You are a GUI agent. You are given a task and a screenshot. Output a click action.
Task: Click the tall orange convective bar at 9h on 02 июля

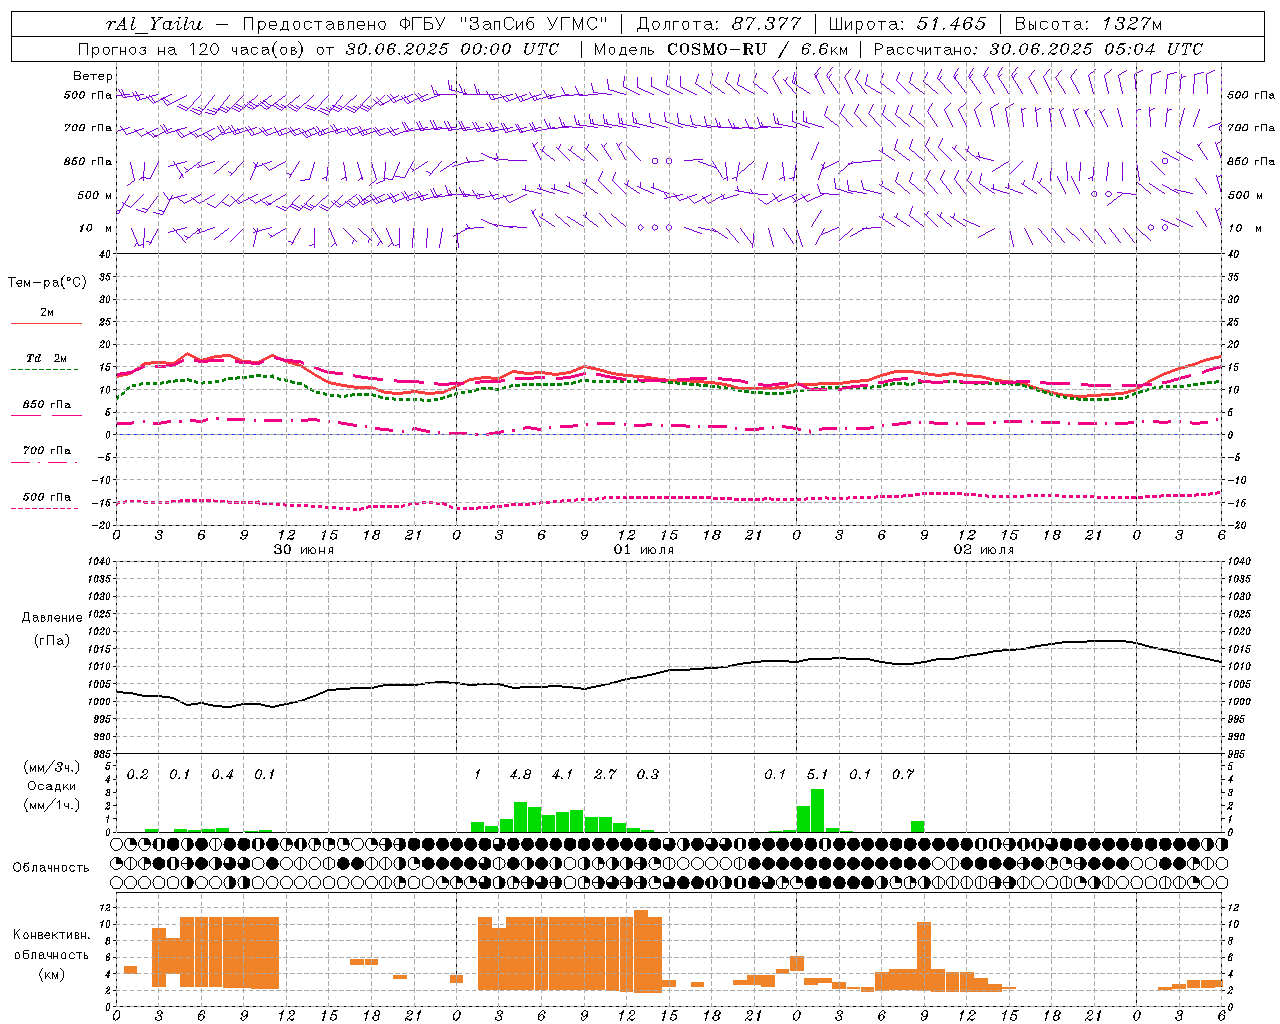(x=924, y=956)
